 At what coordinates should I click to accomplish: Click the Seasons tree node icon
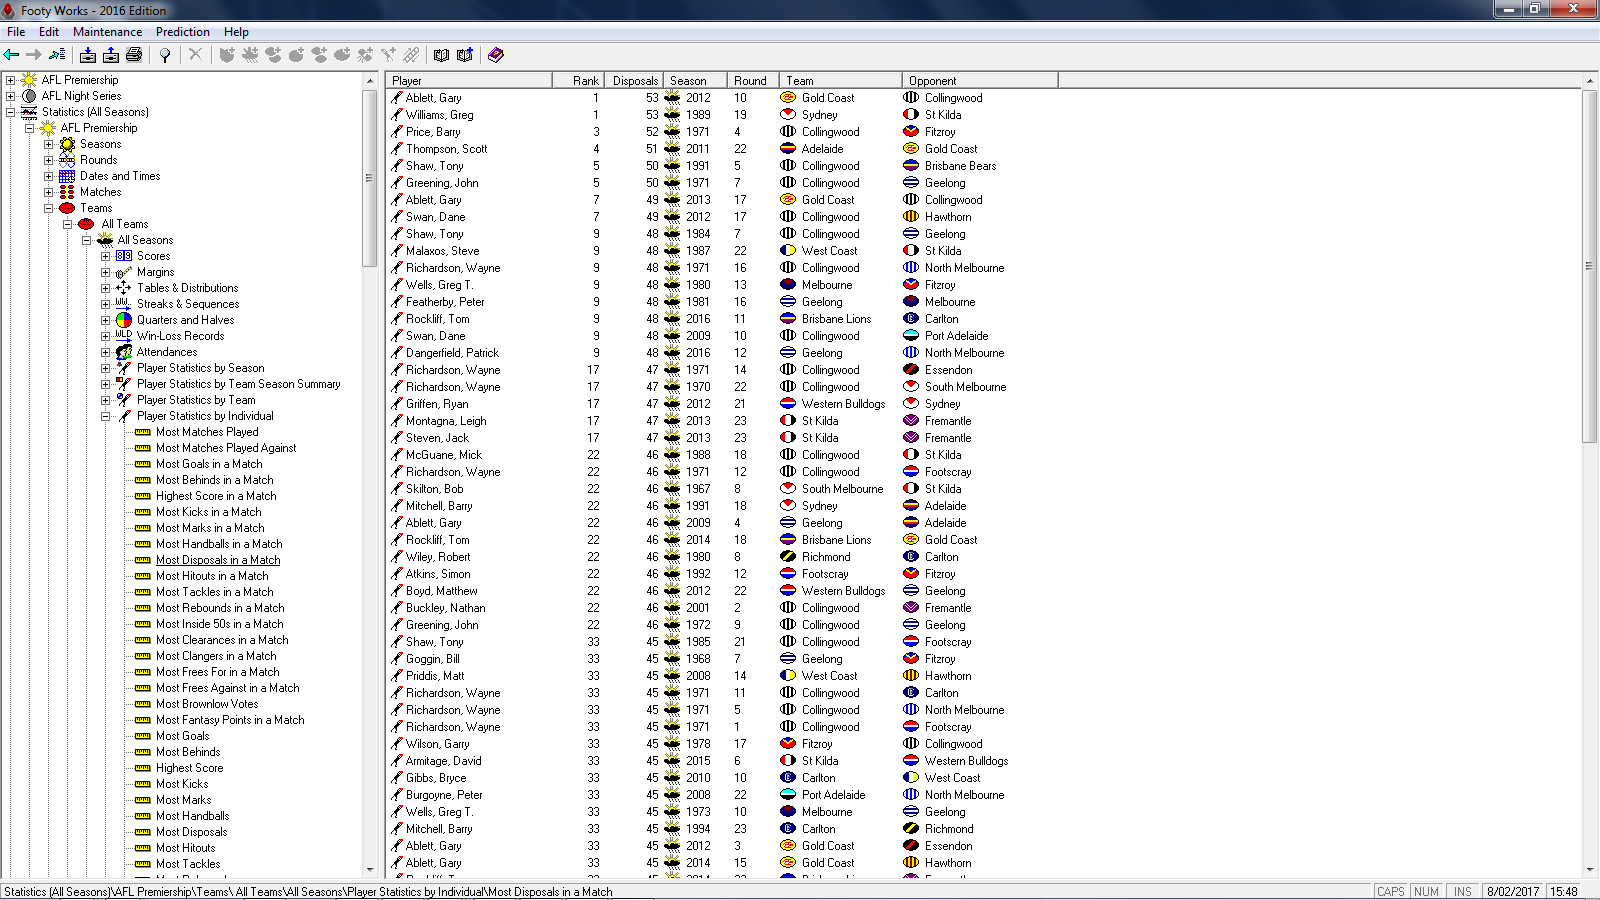tap(67, 144)
